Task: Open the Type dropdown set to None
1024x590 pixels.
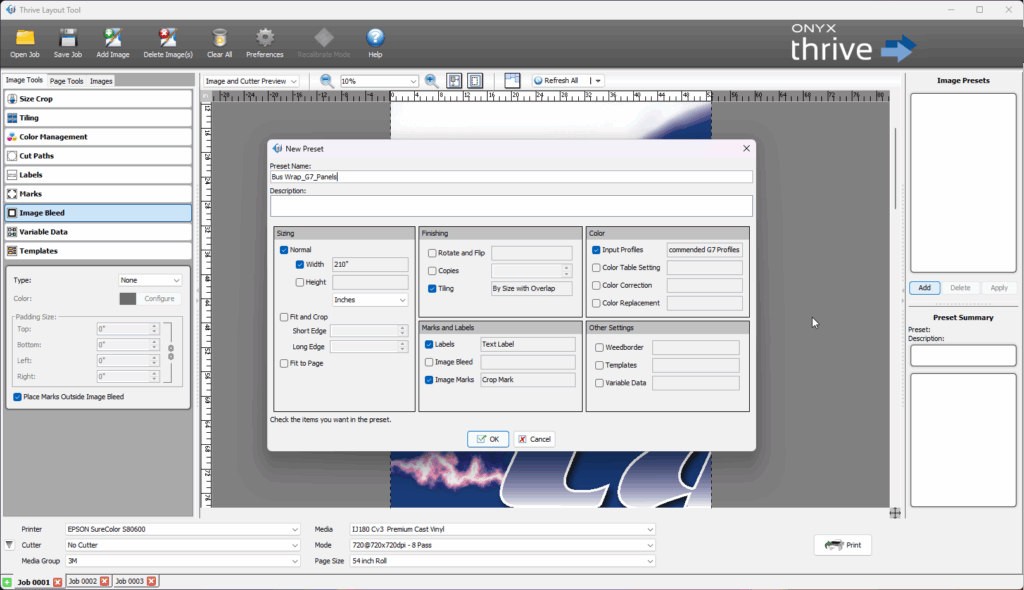Action: [x=150, y=280]
